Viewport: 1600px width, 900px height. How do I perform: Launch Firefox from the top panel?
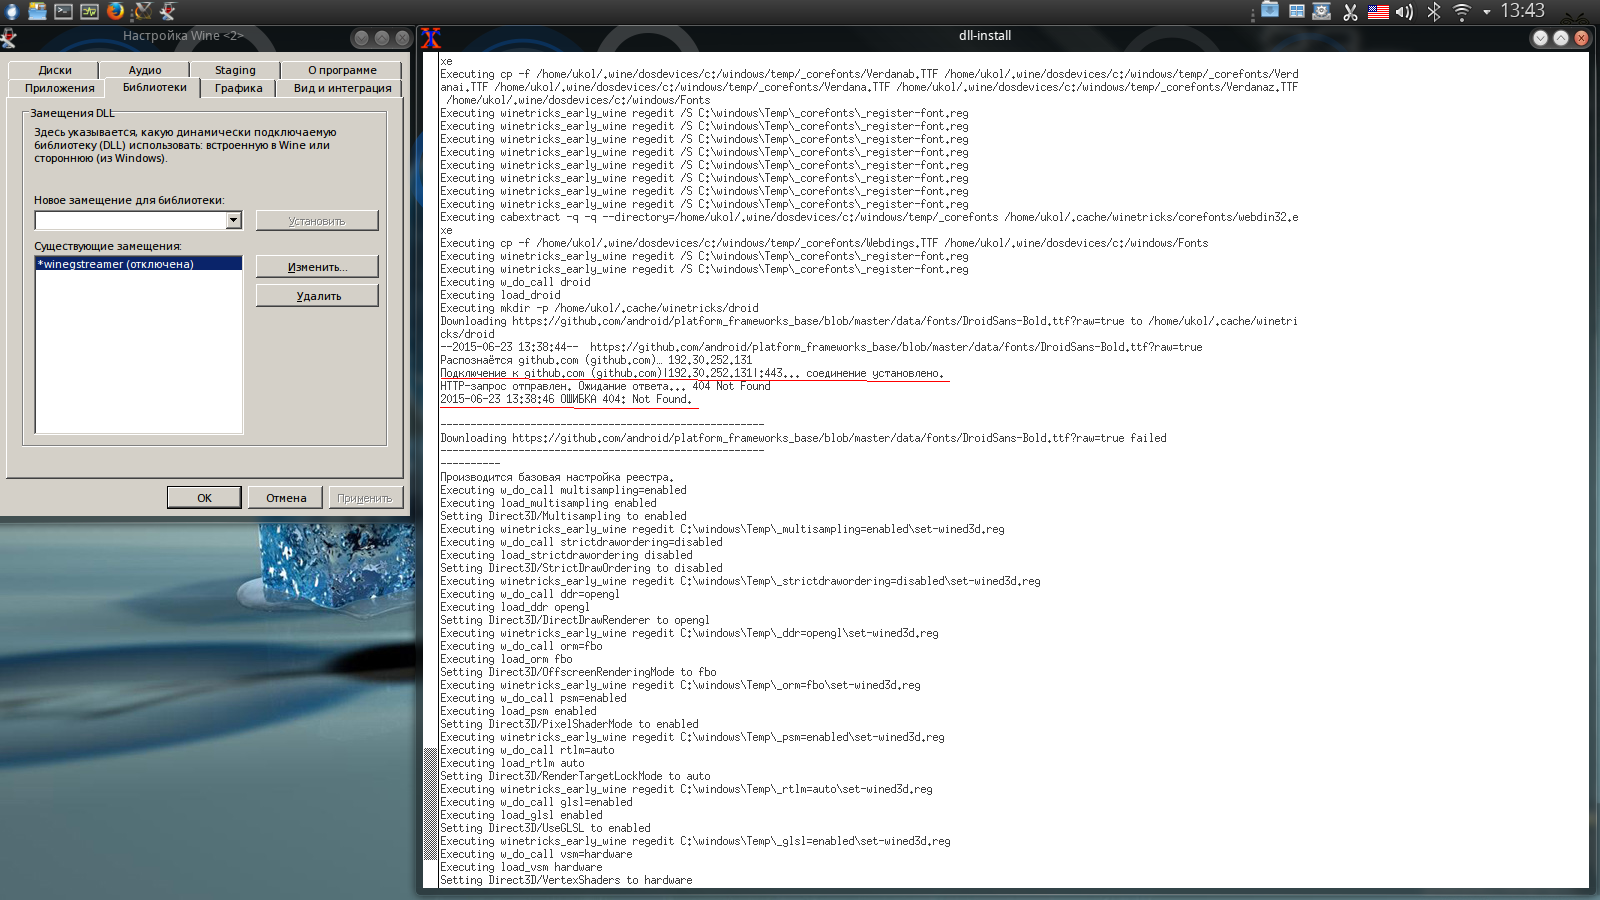tap(115, 11)
